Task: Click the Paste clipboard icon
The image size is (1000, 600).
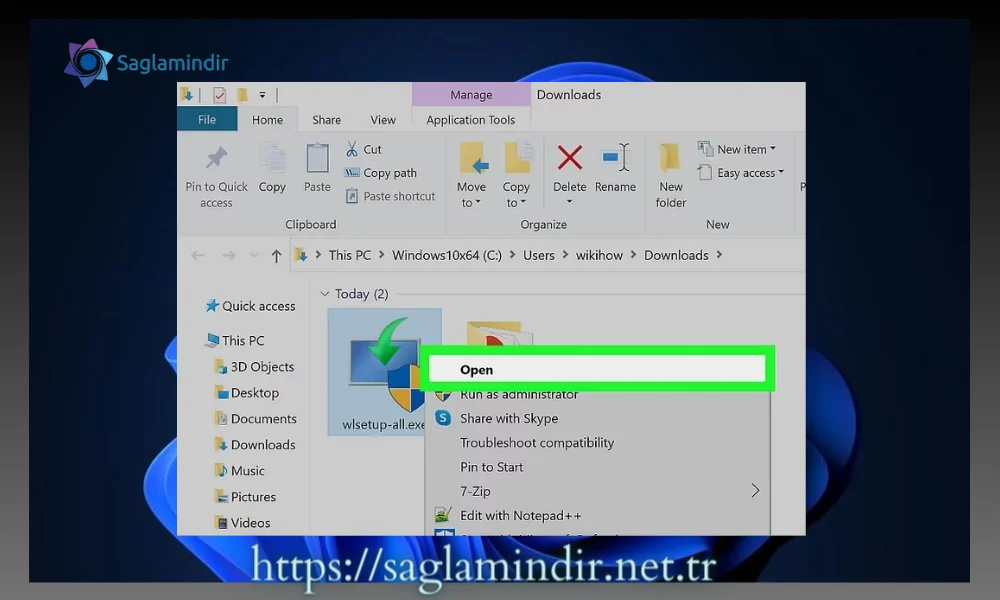Action: pos(317,158)
